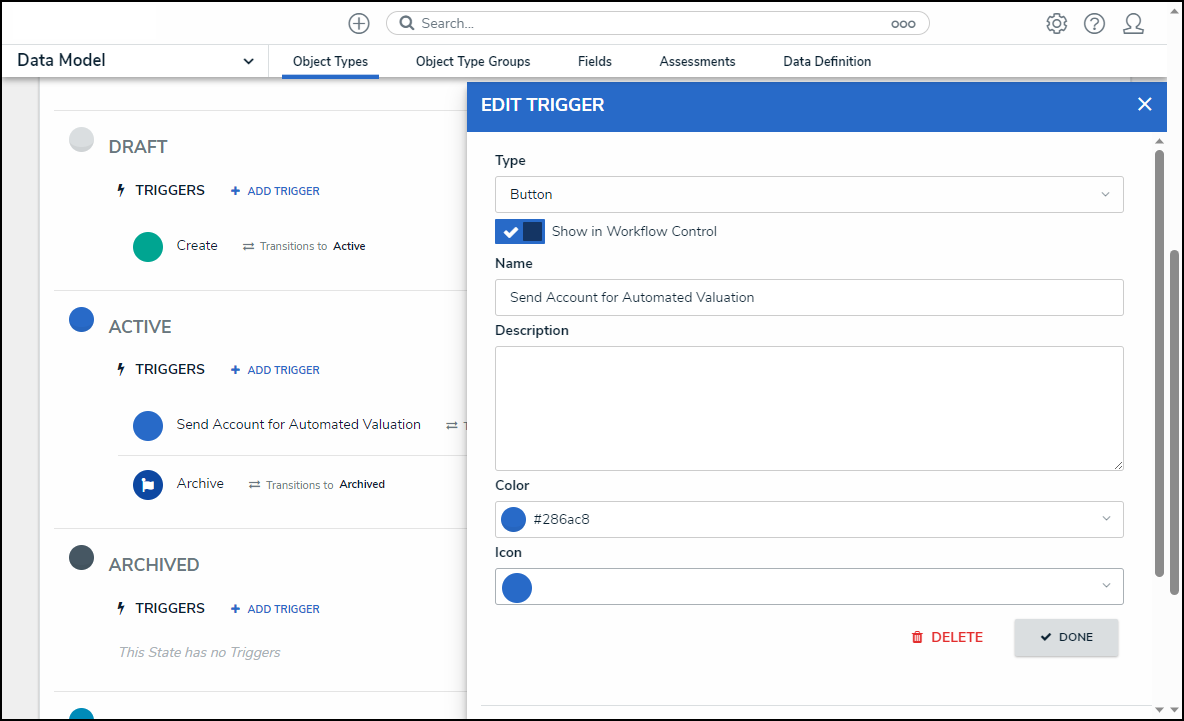Click the #286ac8 color swatch
The width and height of the screenshot is (1184, 721).
click(x=513, y=519)
